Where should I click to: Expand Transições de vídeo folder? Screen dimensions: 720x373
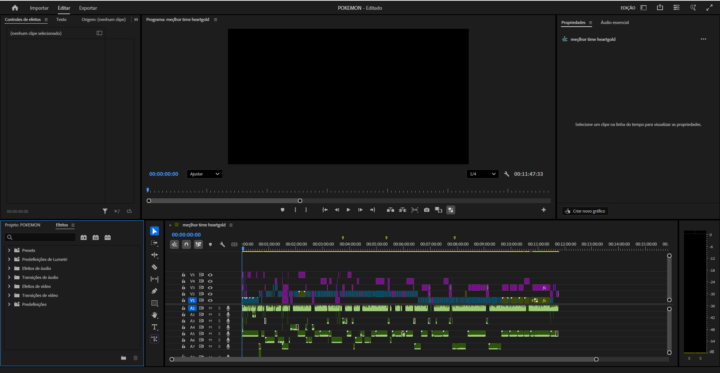click(x=9, y=295)
